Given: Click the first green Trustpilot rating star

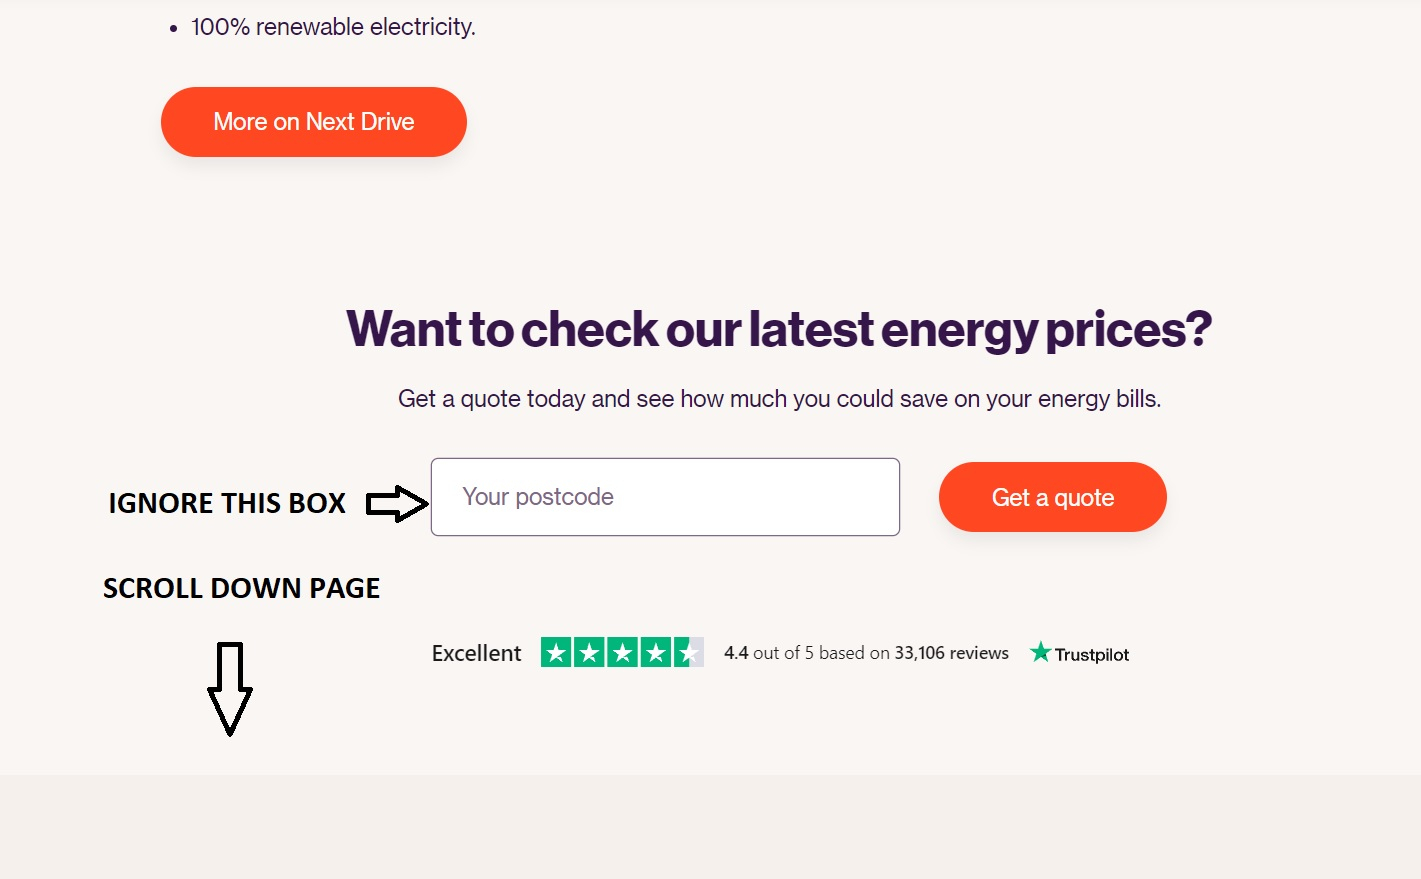Looking at the screenshot, I should (x=556, y=653).
